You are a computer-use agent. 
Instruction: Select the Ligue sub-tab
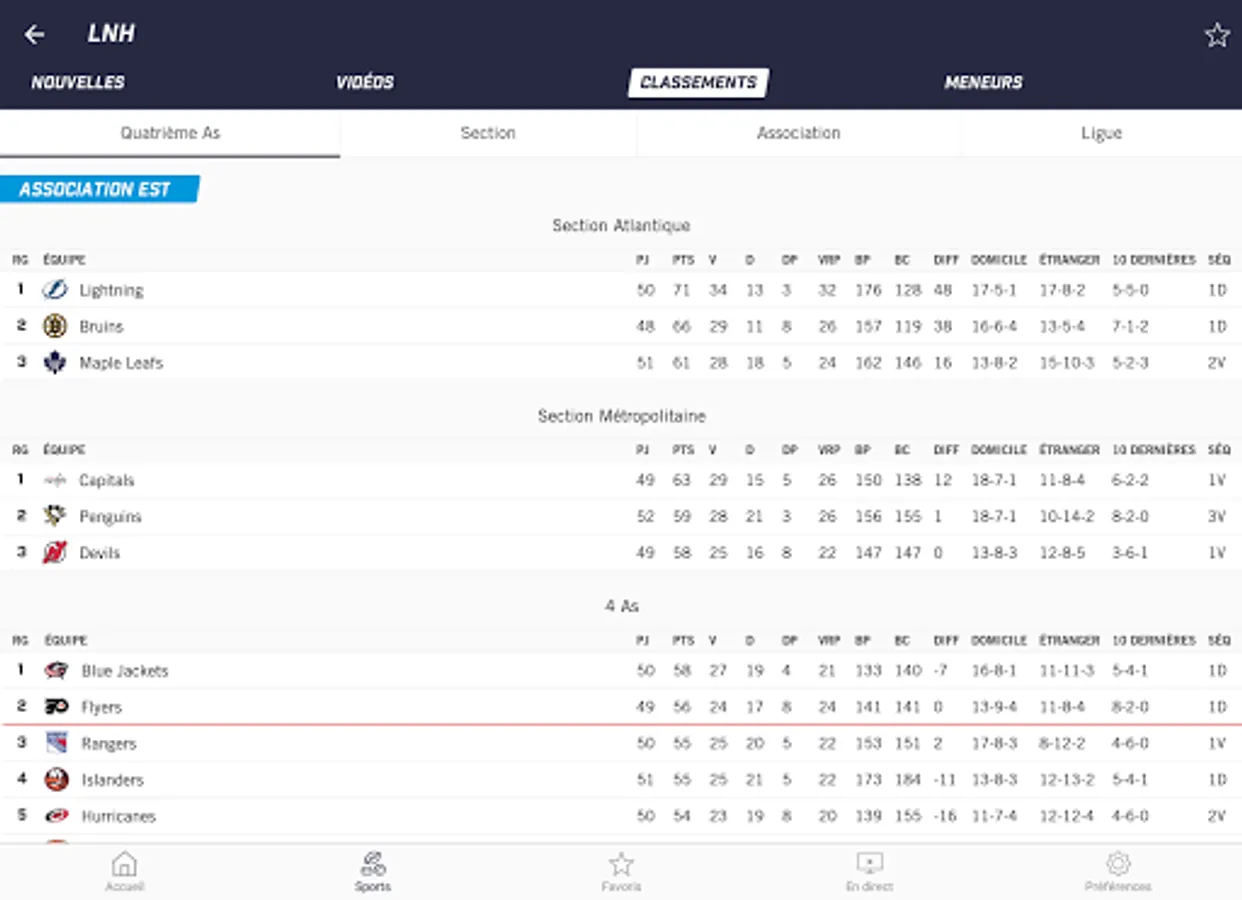tap(1101, 133)
